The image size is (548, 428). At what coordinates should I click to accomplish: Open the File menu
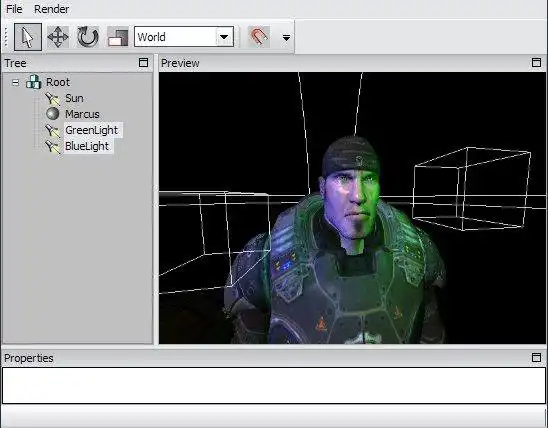click(x=14, y=9)
